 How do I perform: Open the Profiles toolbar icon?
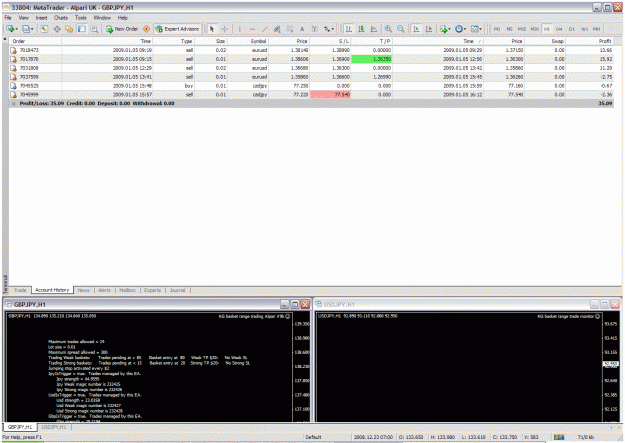tap(27, 29)
